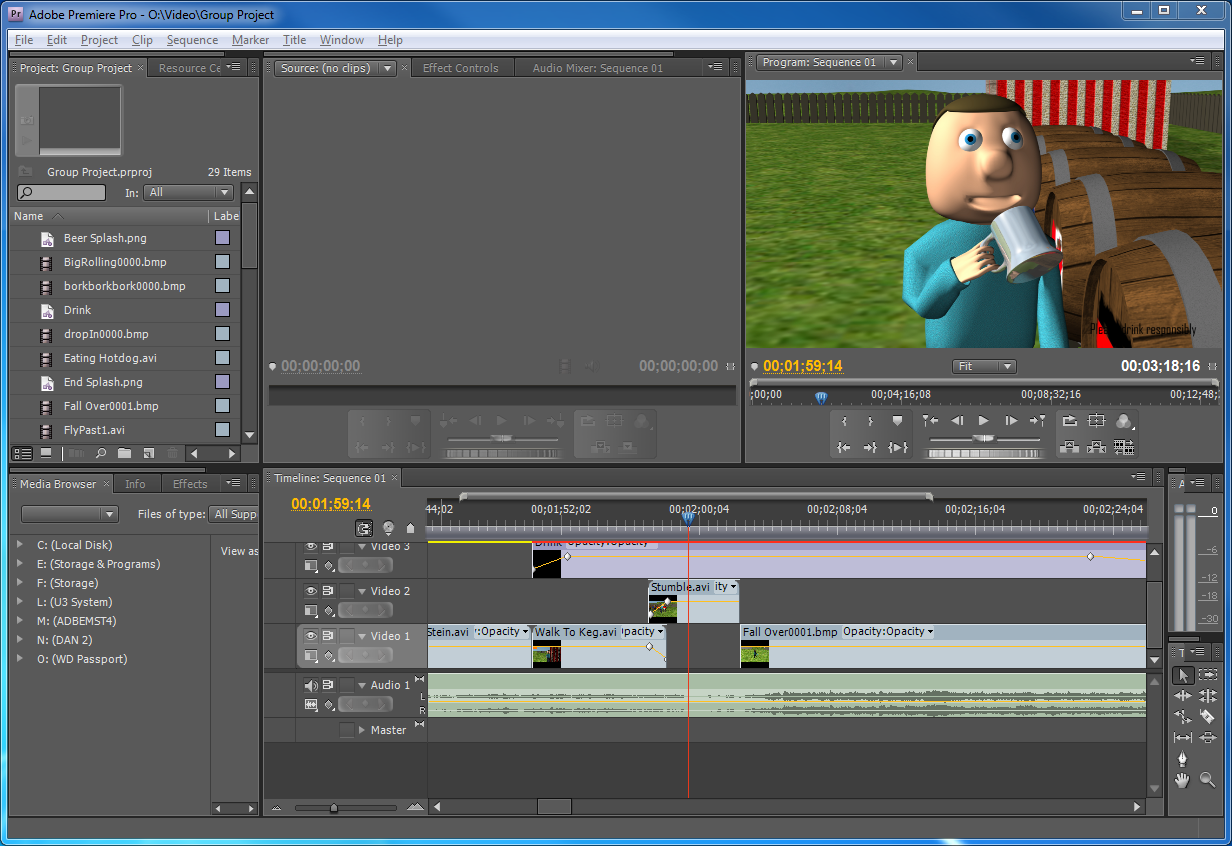The height and width of the screenshot is (846, 1232).
Task: Hide Video 3 track output
Action: coord(311,547)
